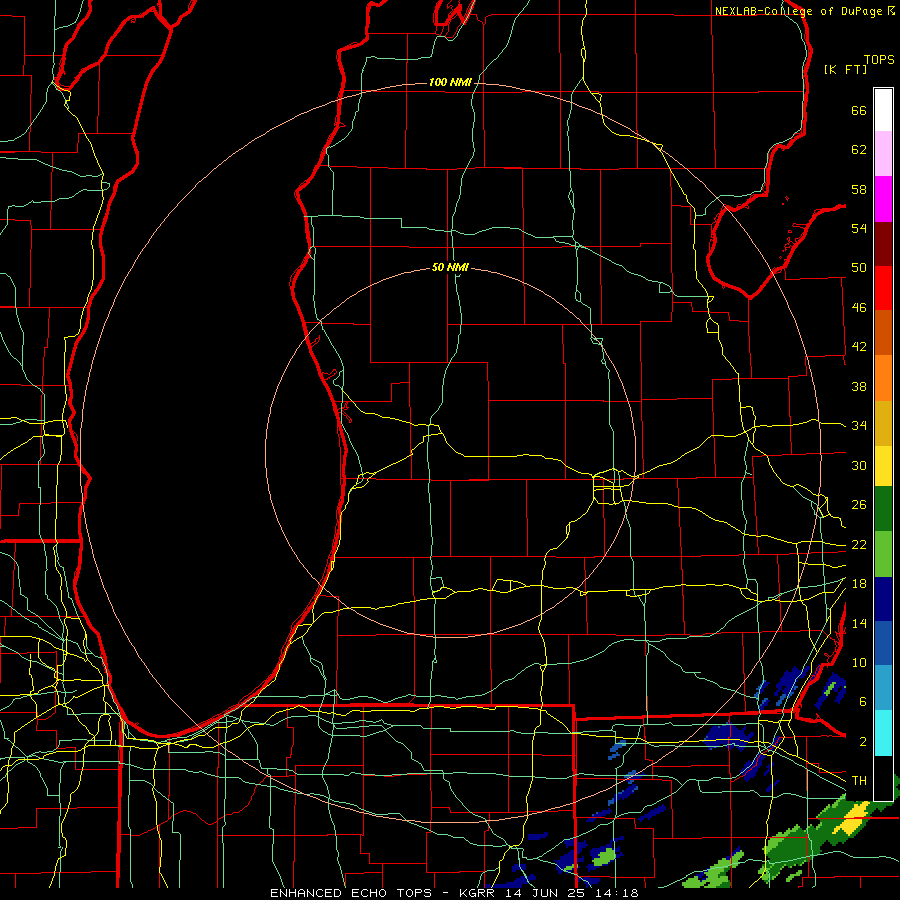900x900 pixels.
Task: Click the yellow 30 kft legend swatch
Action: pos(883,465)
